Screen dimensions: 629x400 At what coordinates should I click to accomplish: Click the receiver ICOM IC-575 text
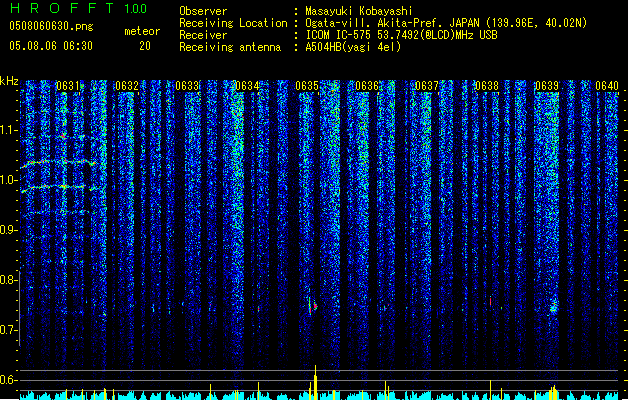pos(402,35)
